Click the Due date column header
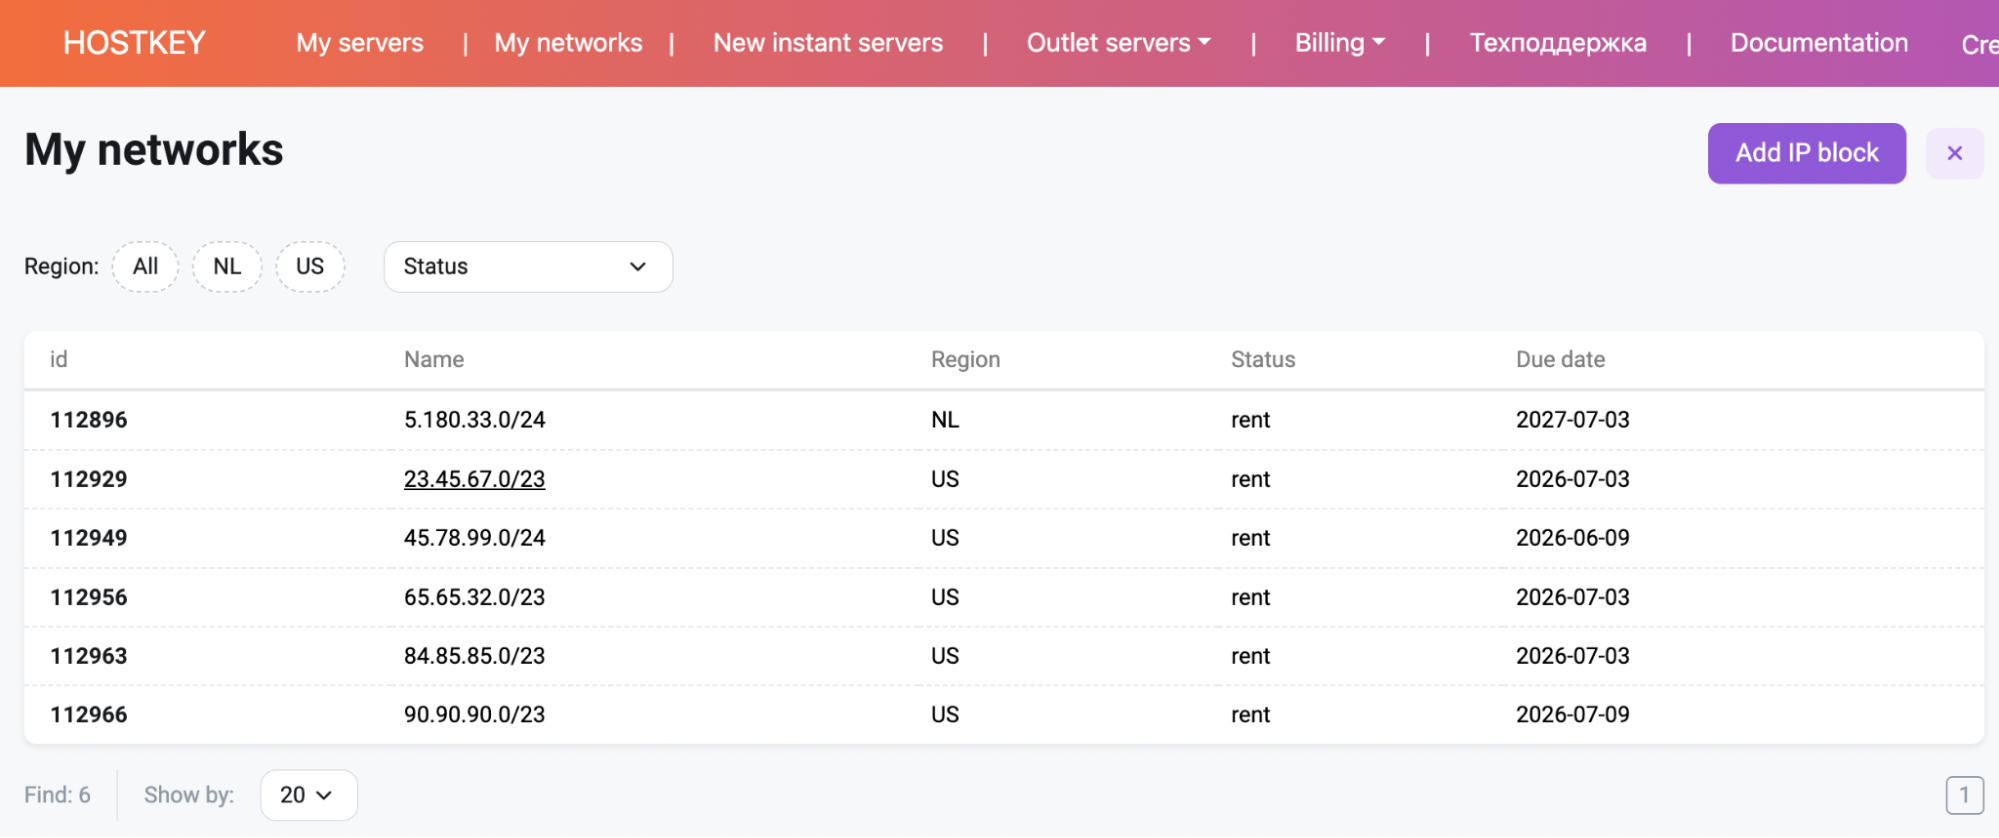This screenshot has height=838, width=1999. (1560, 360)
